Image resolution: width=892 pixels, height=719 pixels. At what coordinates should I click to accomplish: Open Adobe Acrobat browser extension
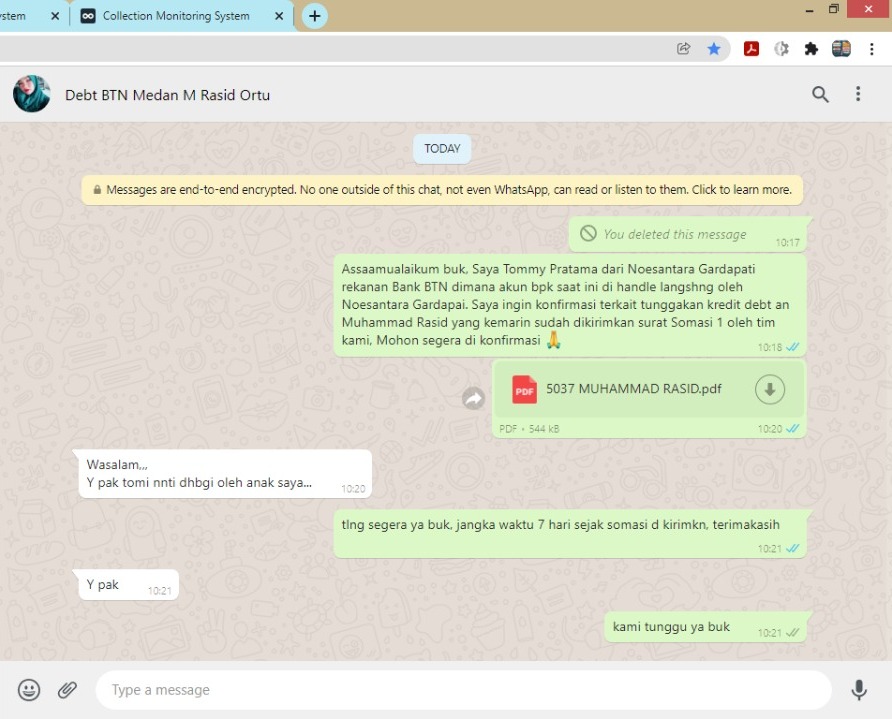click(x=751, y=48)
